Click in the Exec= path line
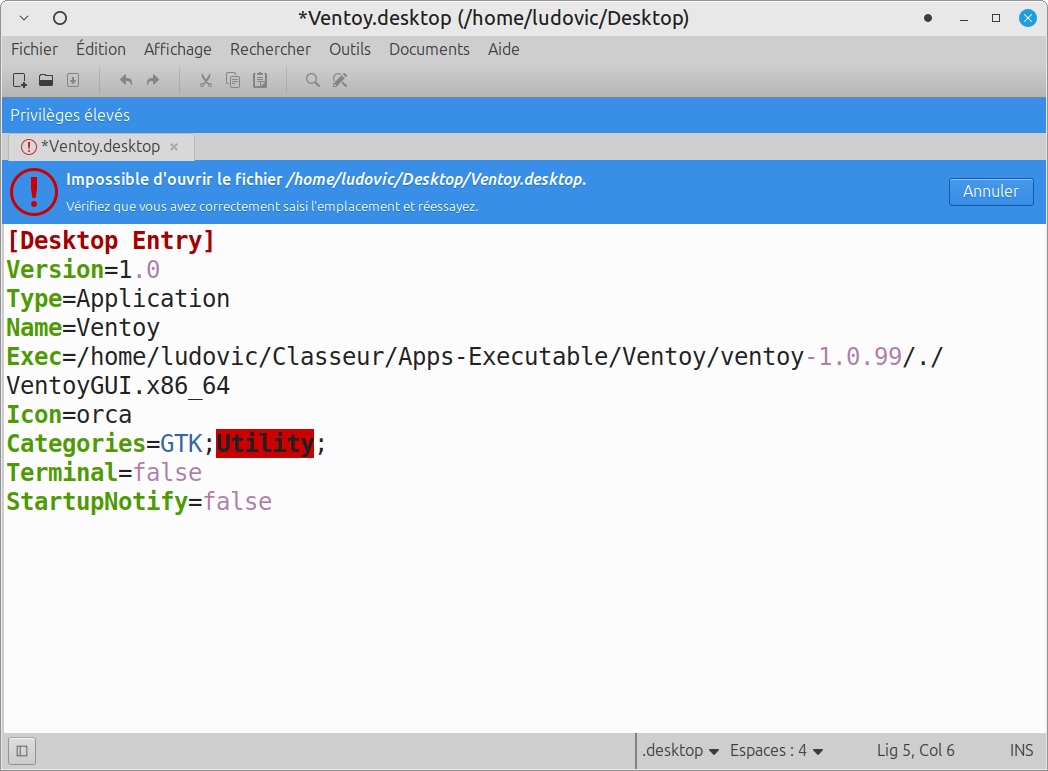 click(x=475, y=357)
